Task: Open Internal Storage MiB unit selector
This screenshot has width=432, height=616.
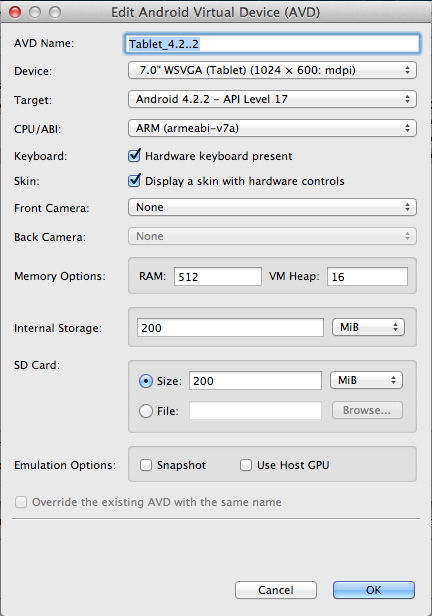Action: tap(368, 327)
